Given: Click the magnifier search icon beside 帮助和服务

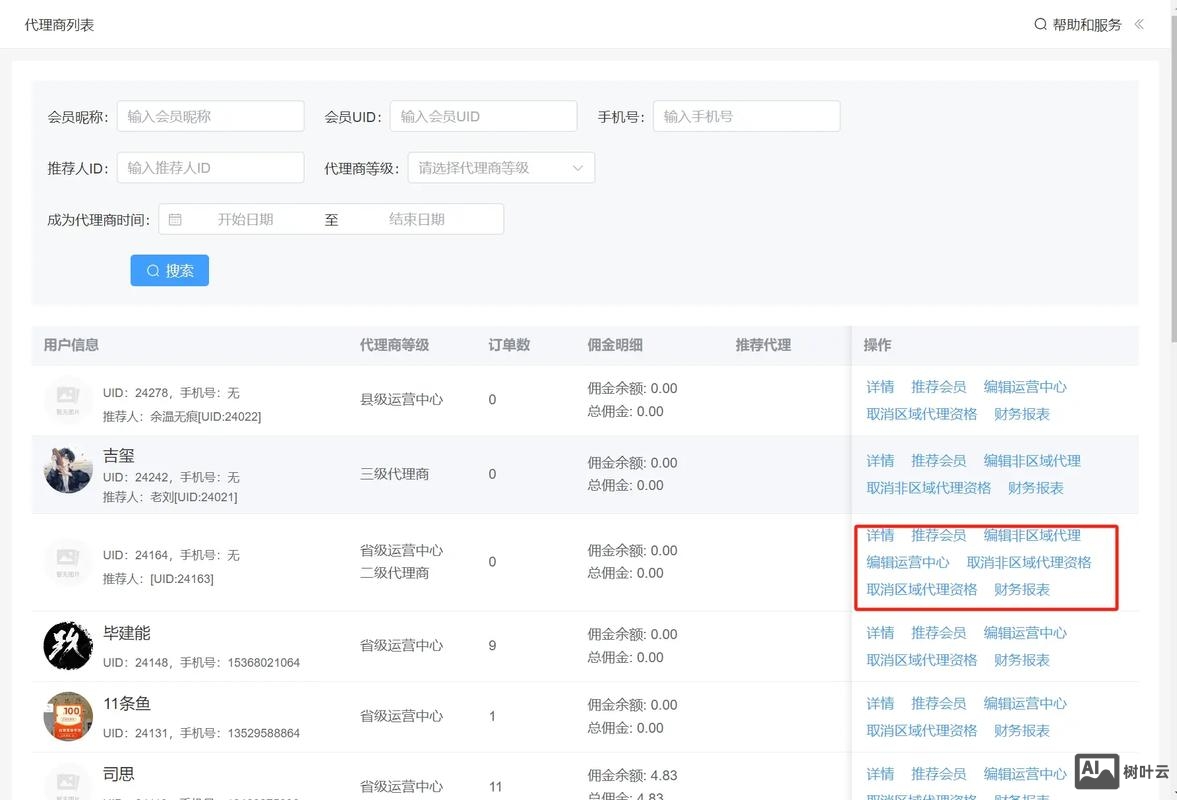Looking at the screenshot, I should 1041,24.
